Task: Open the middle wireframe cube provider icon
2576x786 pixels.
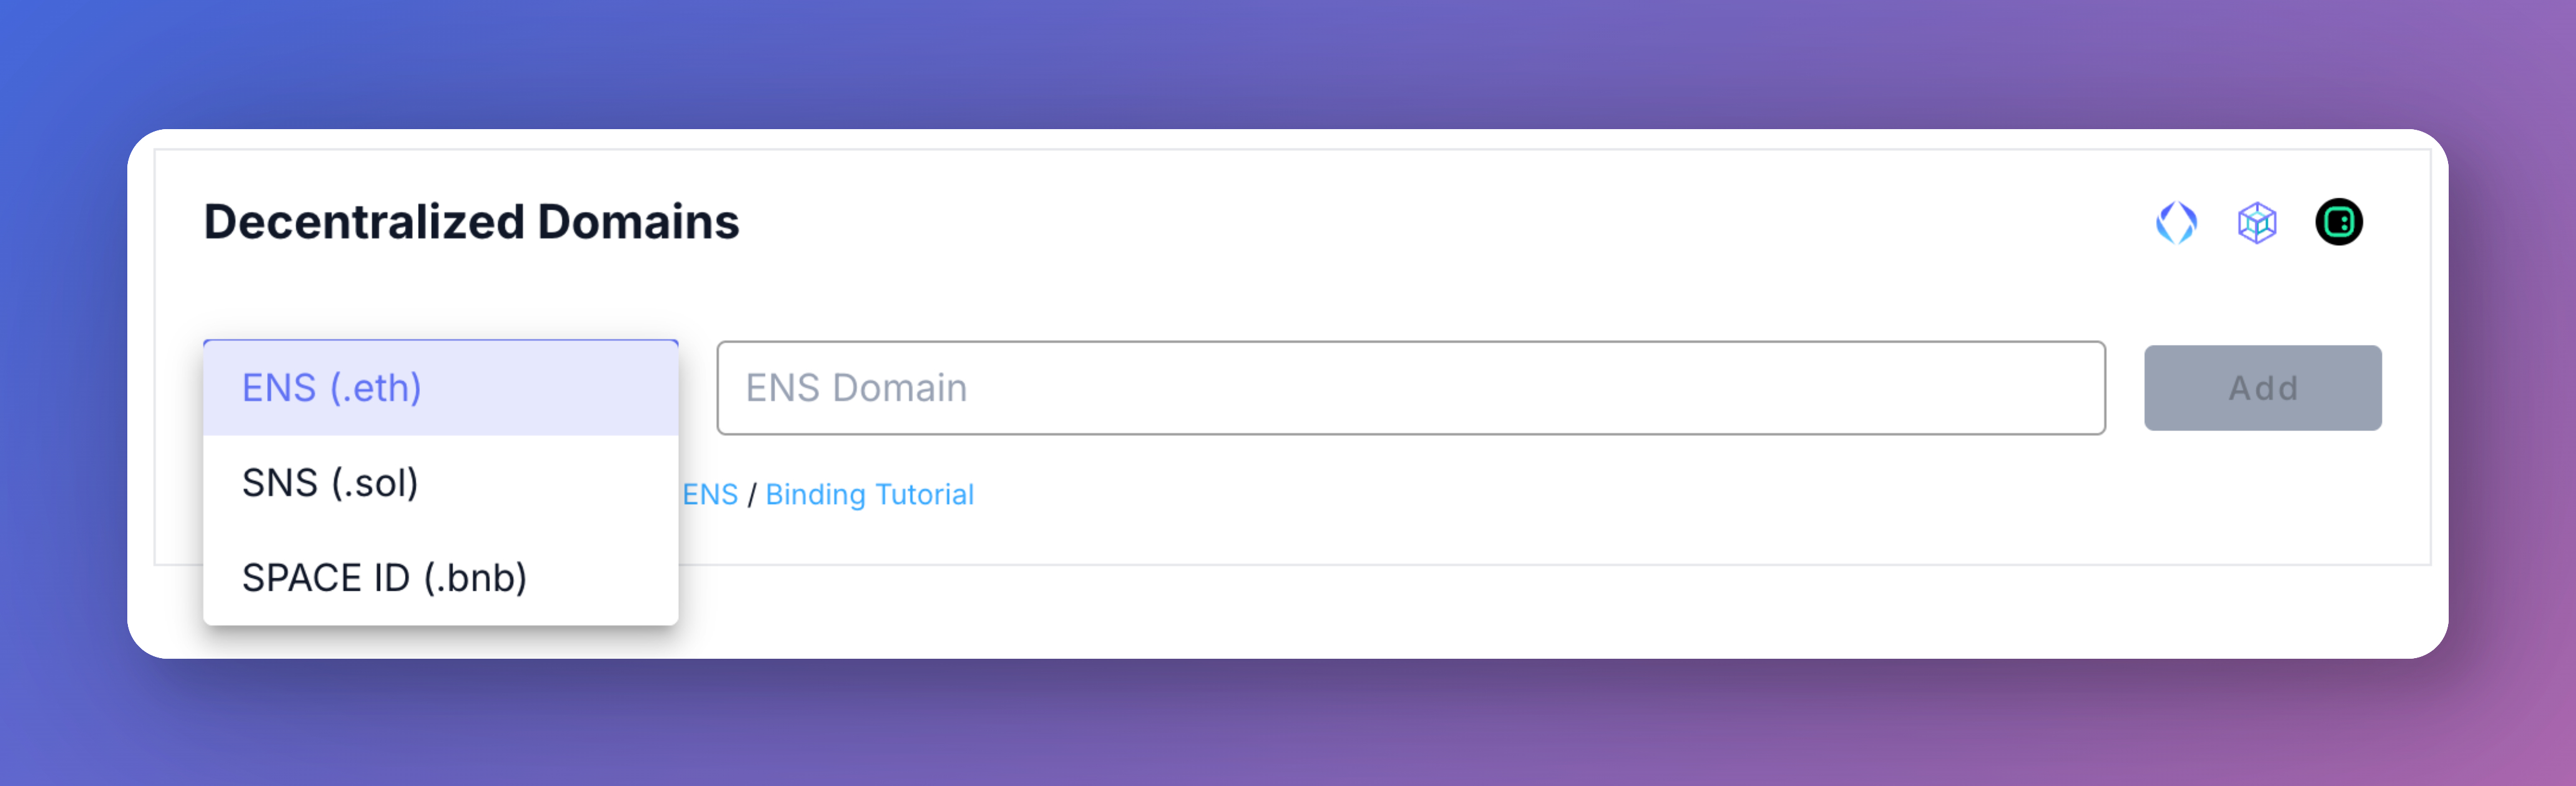Action: tap(2256, 222)
